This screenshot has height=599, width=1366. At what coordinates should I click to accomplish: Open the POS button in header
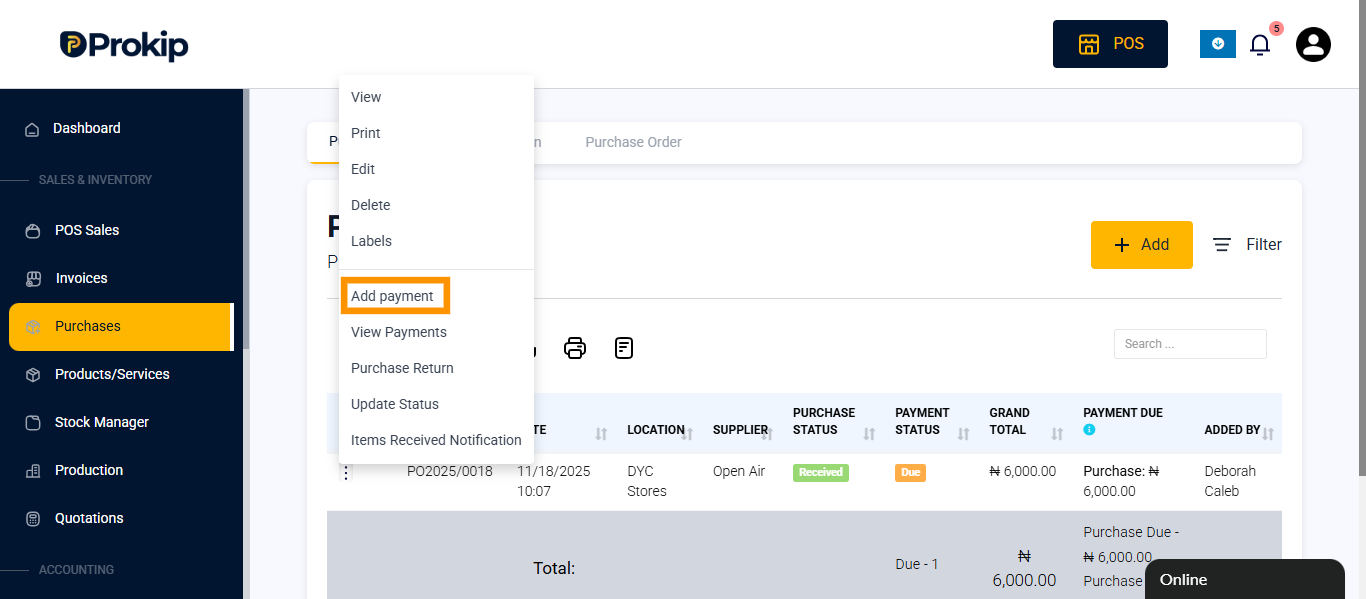[1110, 44]
